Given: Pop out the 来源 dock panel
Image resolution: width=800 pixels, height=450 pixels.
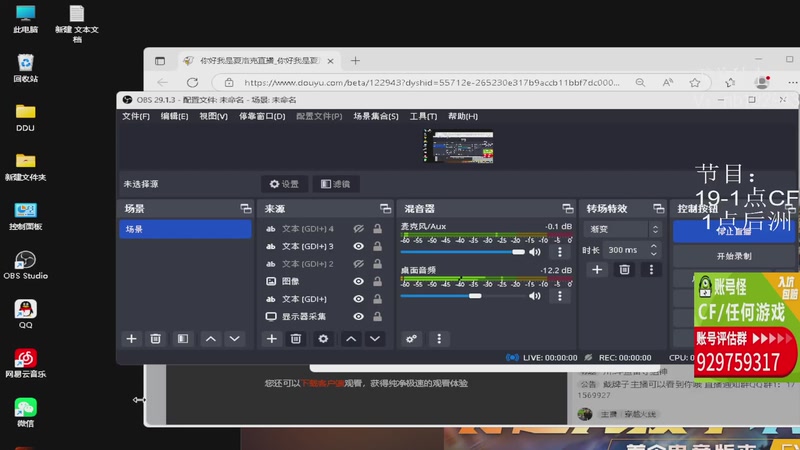Looking at the screenshot, I should [386, 209].
